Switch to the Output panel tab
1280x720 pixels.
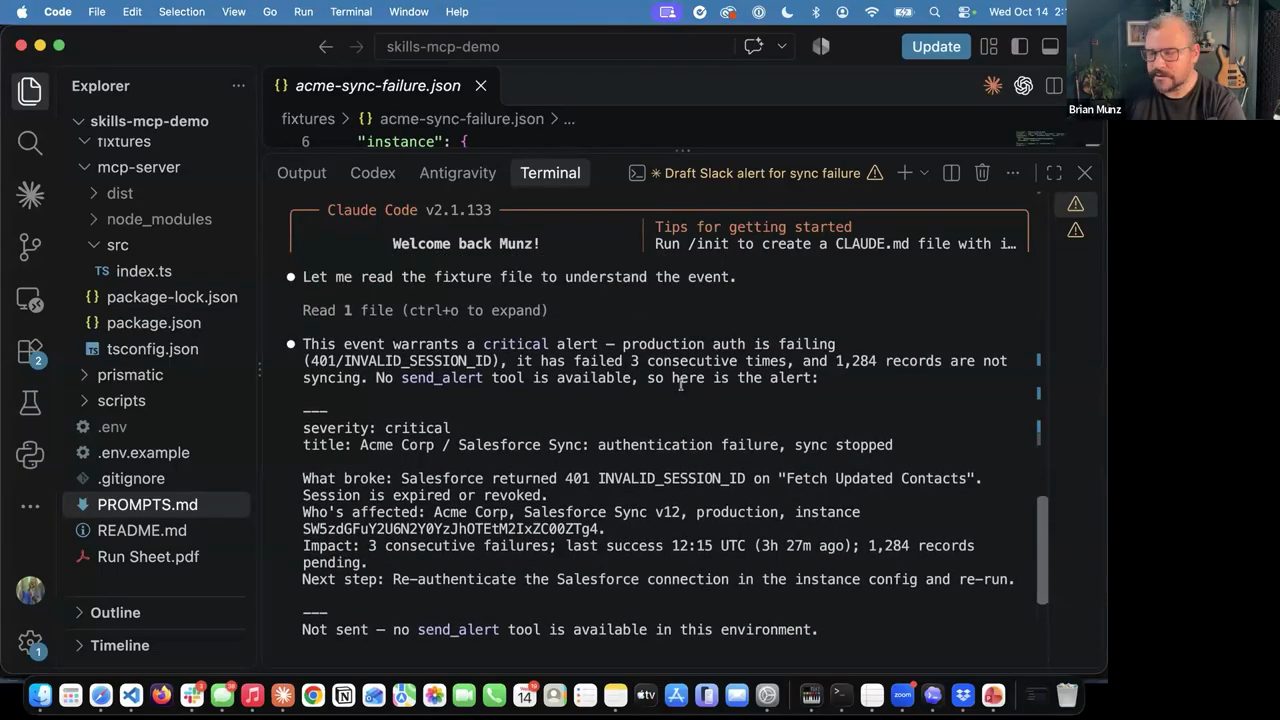pos(301,173)
